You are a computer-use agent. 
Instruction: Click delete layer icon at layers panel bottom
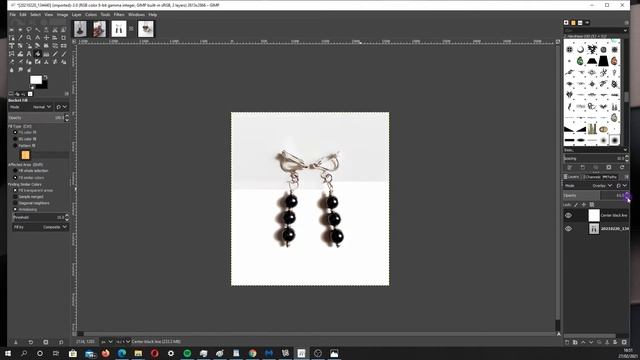pyautogui.click(x=624, y=342)
